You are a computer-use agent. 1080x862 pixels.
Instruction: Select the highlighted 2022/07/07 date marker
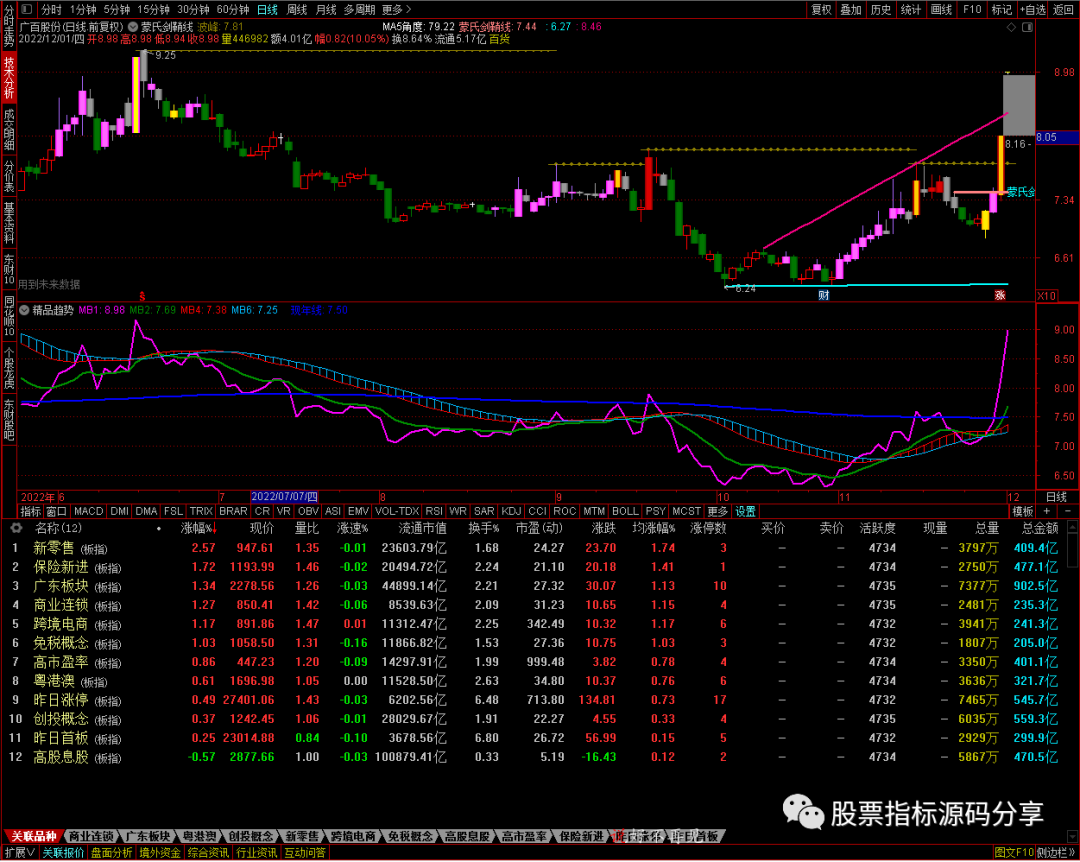point(284,497)
